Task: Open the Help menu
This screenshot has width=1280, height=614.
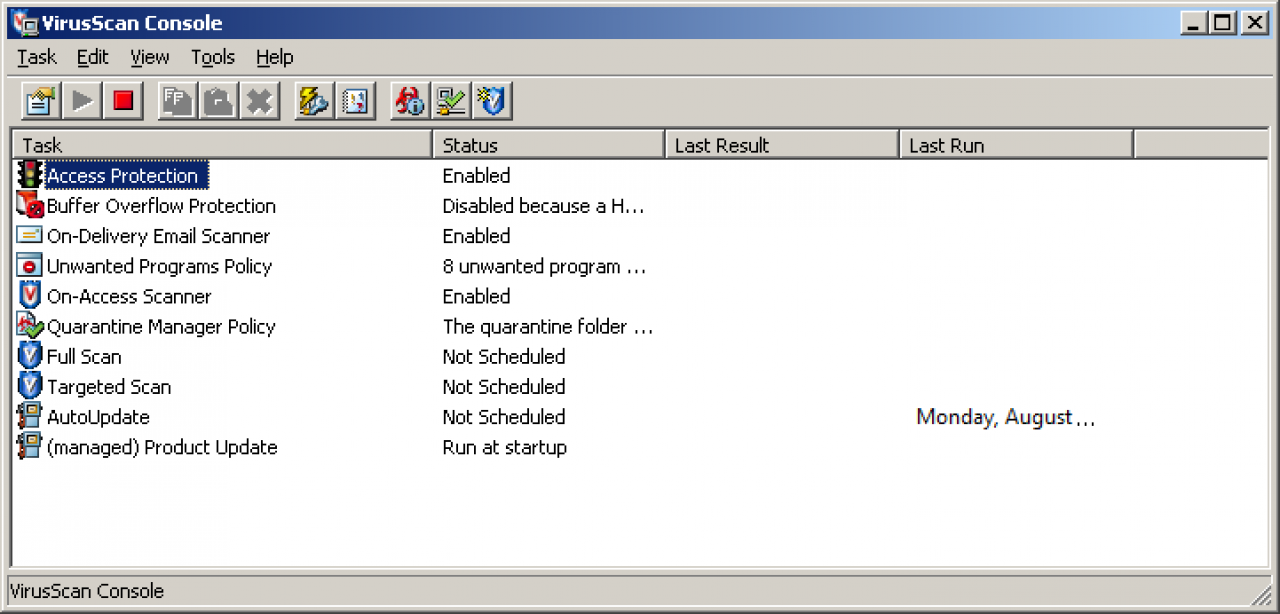Action: (275, 57)
